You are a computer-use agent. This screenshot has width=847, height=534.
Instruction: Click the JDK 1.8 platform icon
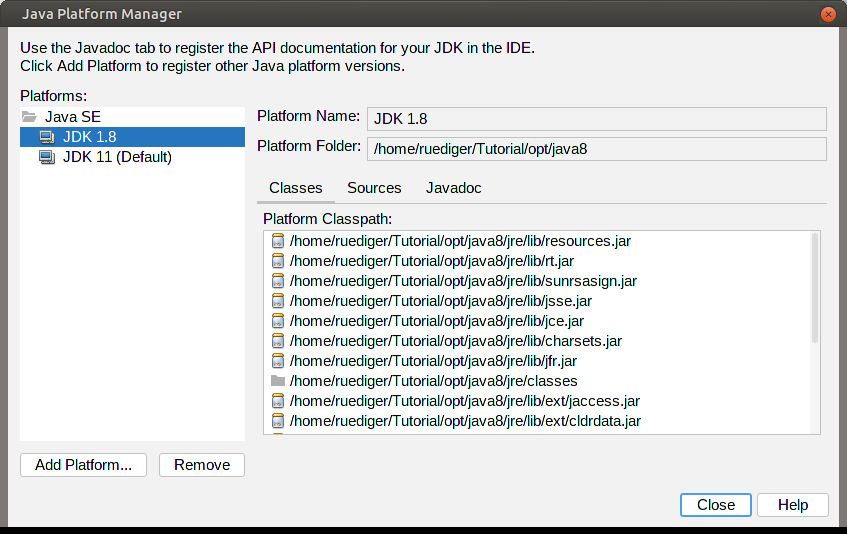coord(47,137)
